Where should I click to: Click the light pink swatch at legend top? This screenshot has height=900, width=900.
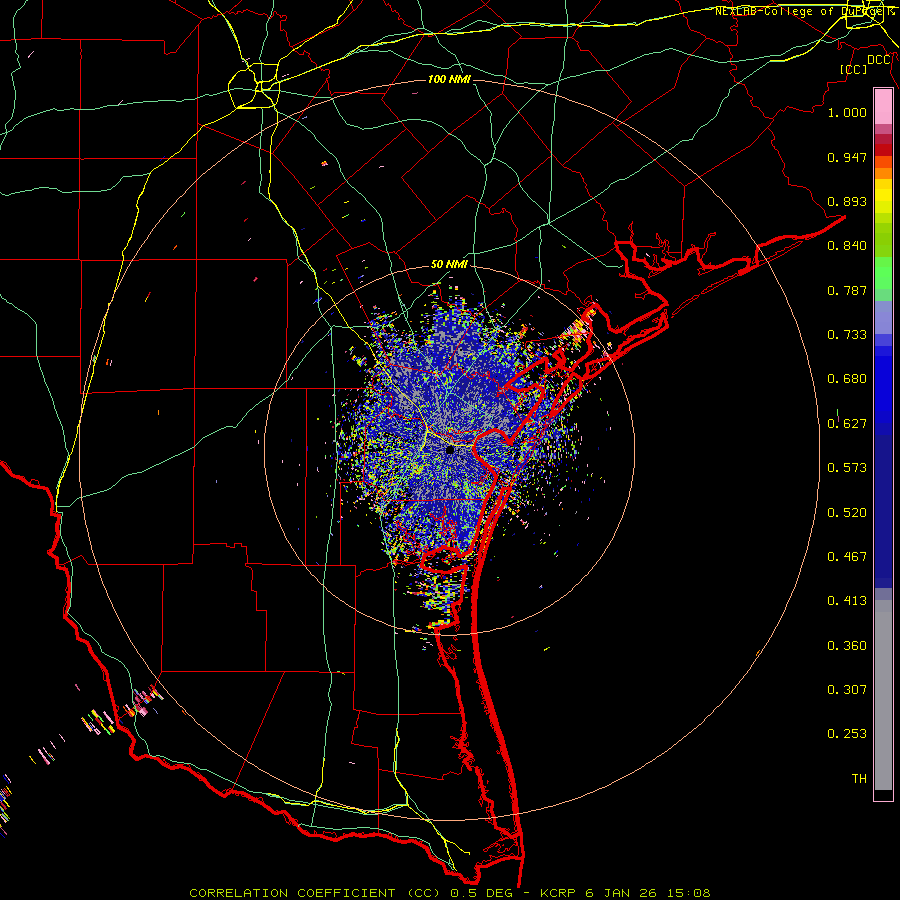pos(883,106)
